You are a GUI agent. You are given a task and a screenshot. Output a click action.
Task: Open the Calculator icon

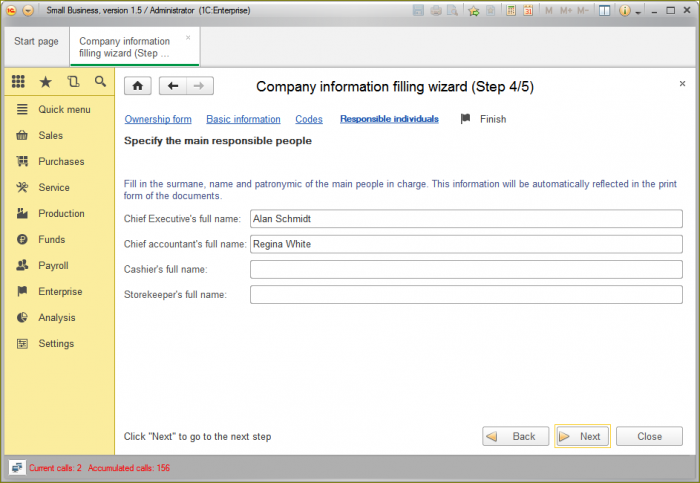tap(511, 11)
